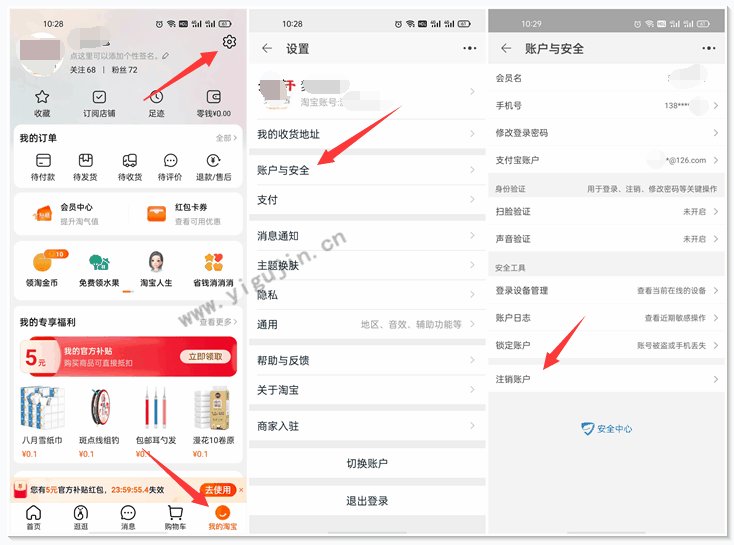
Task: Tap the 关注 68 following count
Action: (83, 70)
